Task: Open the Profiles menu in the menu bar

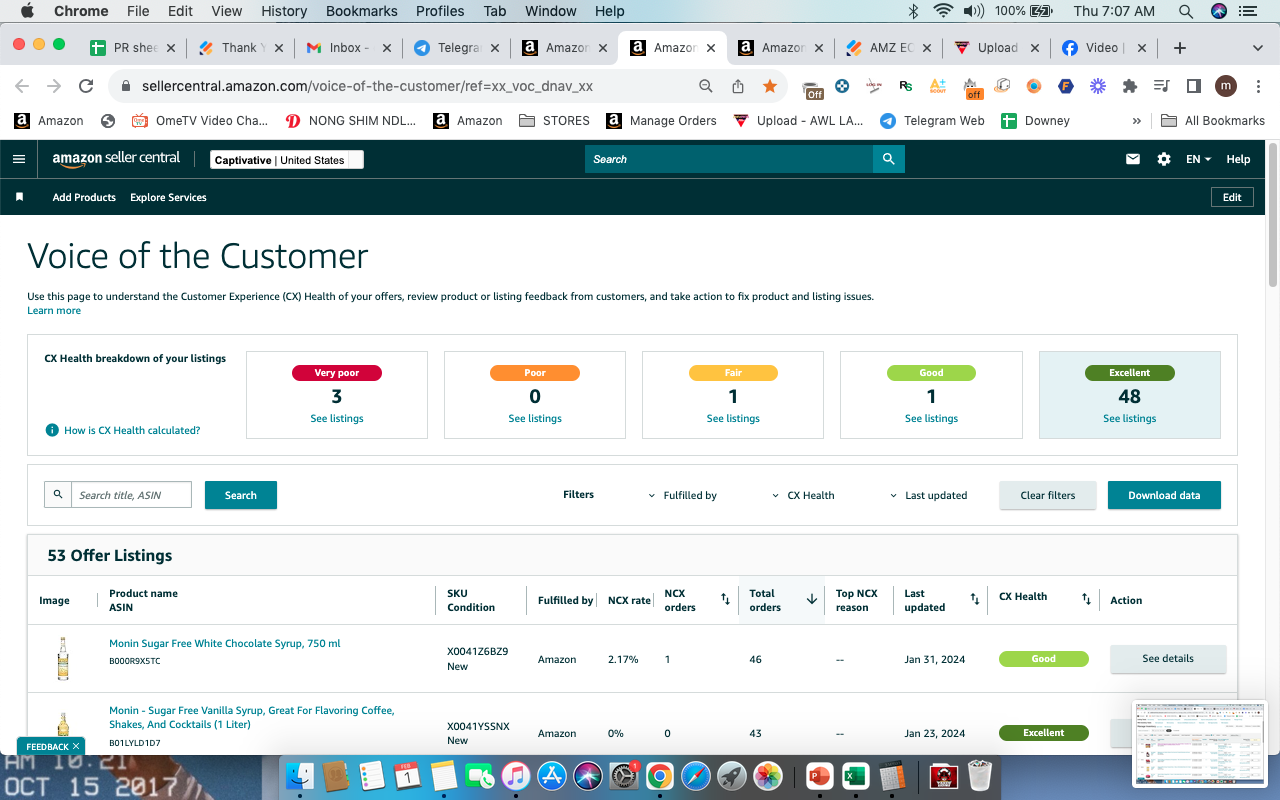Action: [x=440, y=11]
